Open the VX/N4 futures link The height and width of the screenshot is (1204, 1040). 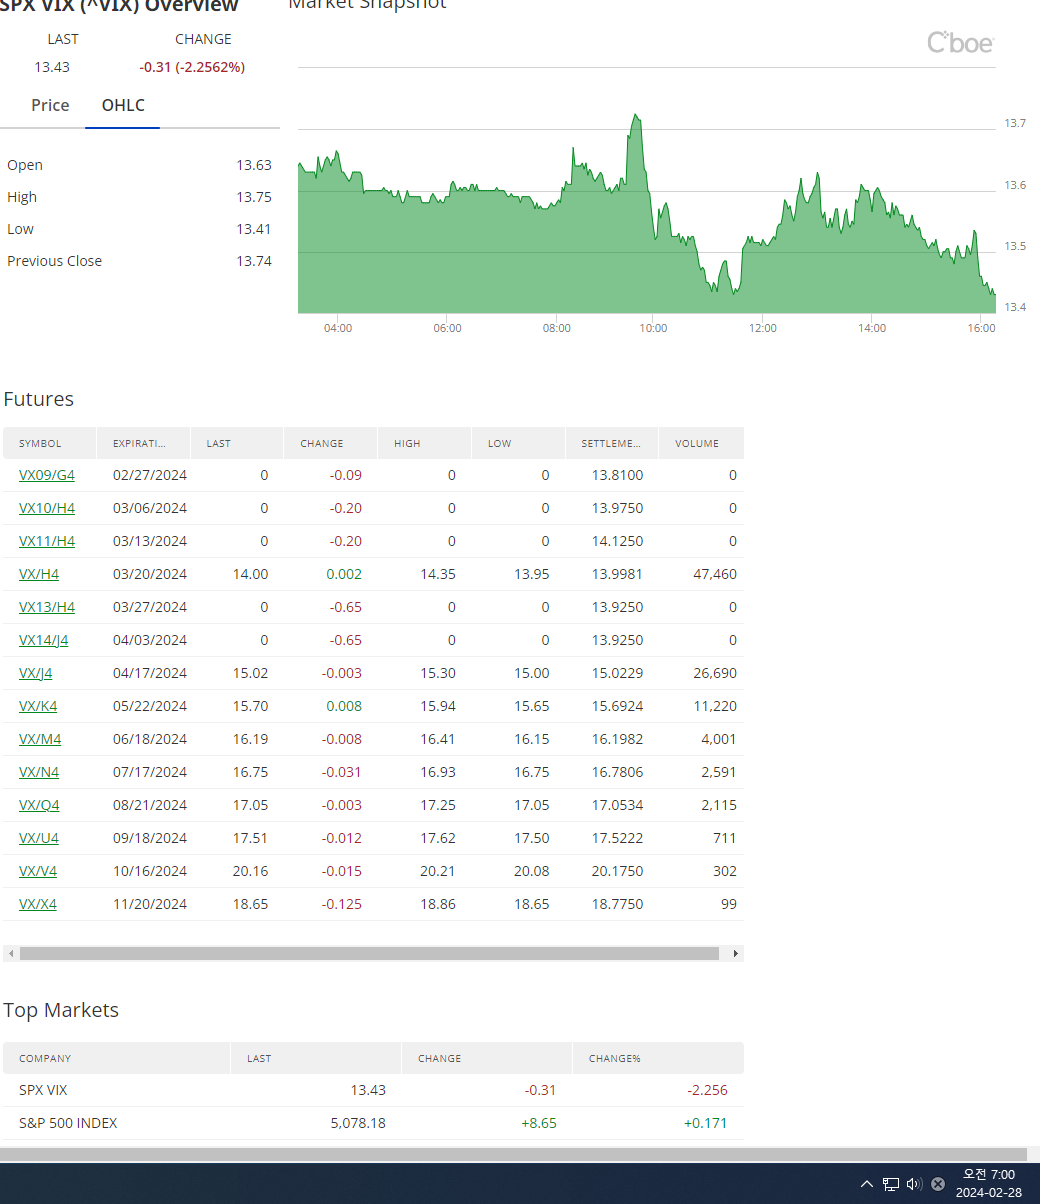39,772
